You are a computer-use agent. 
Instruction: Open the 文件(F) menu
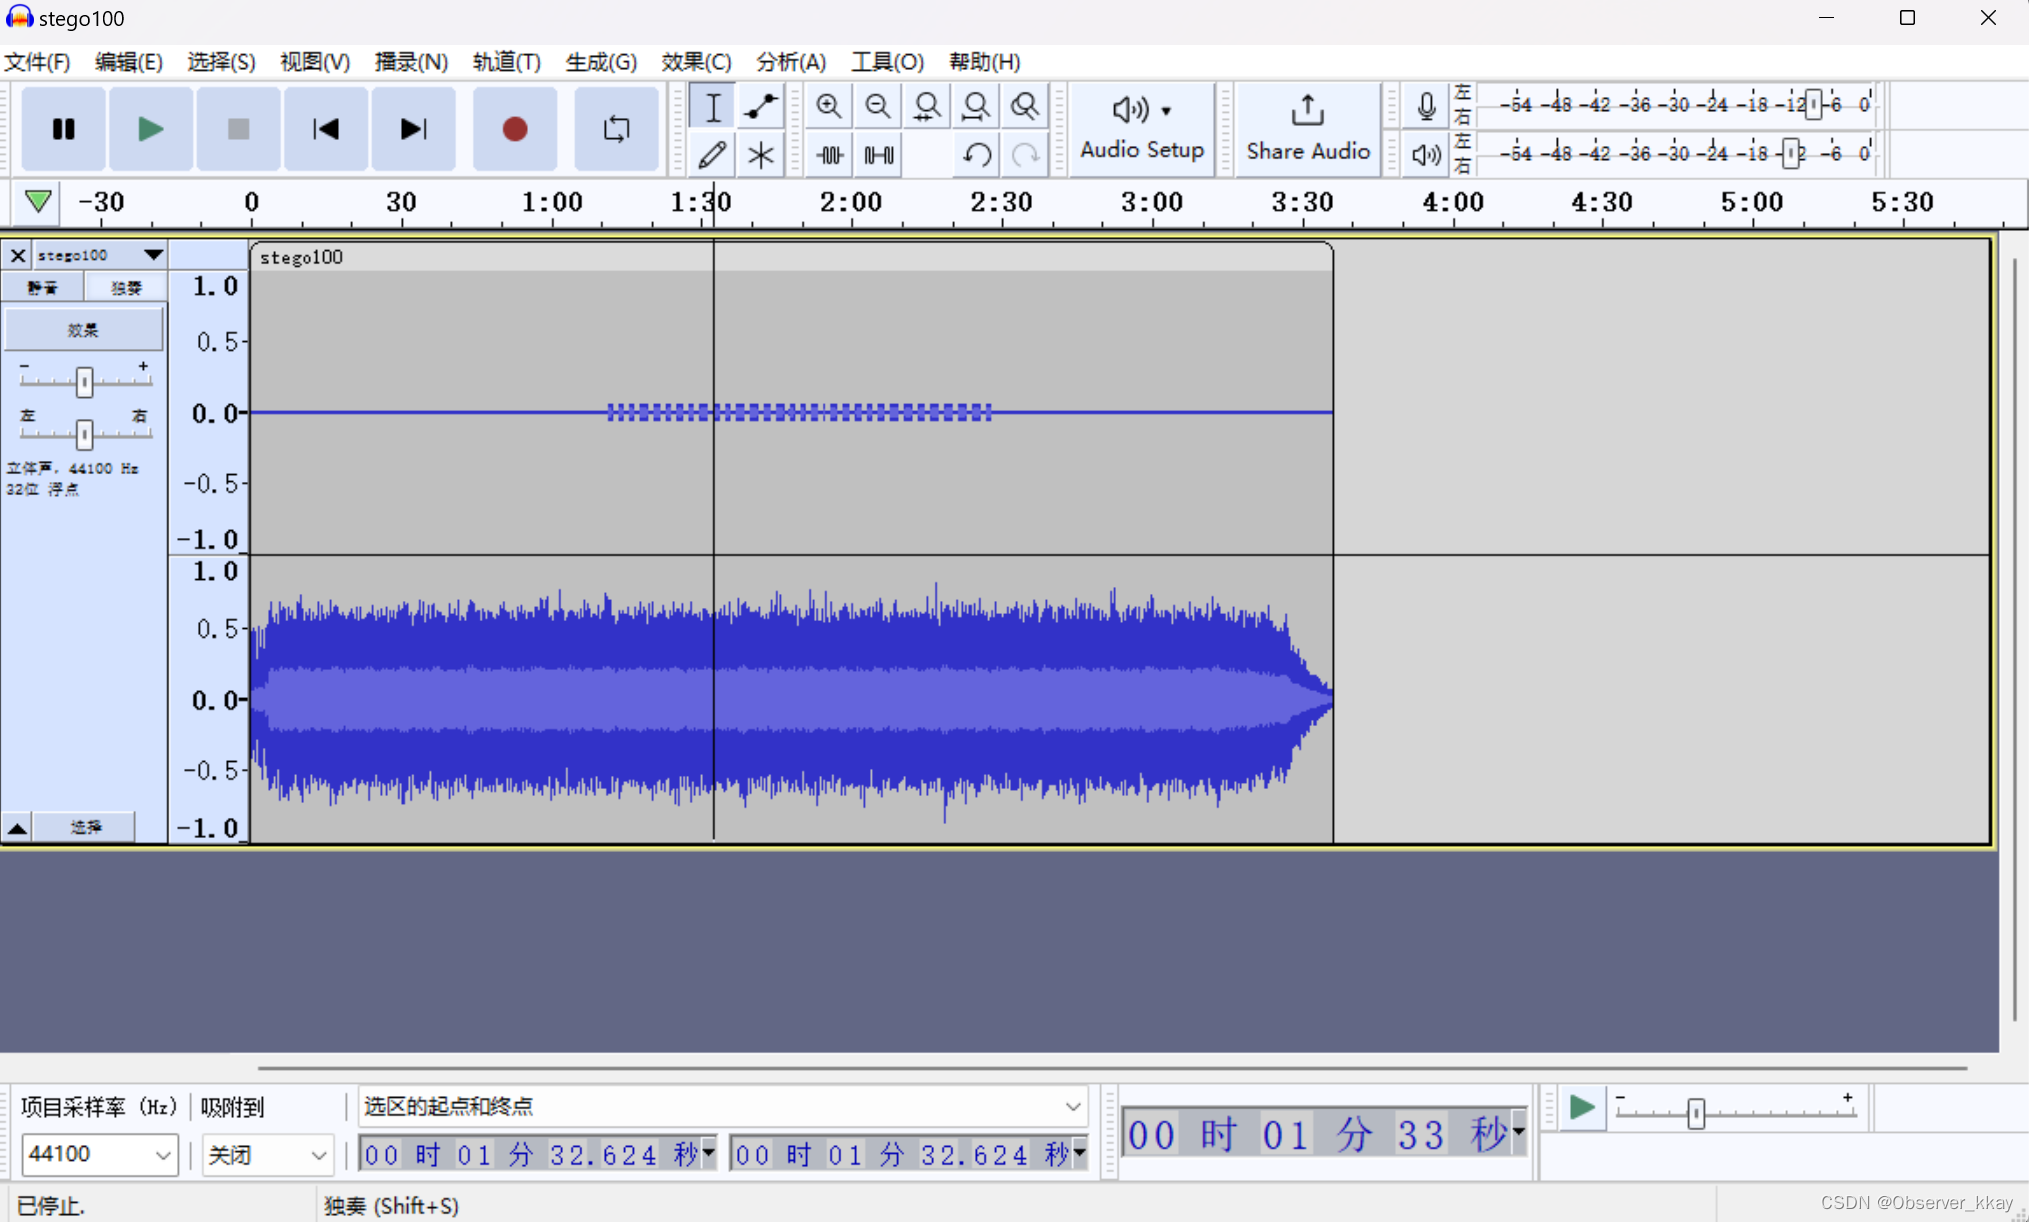[x=37, y=62]
